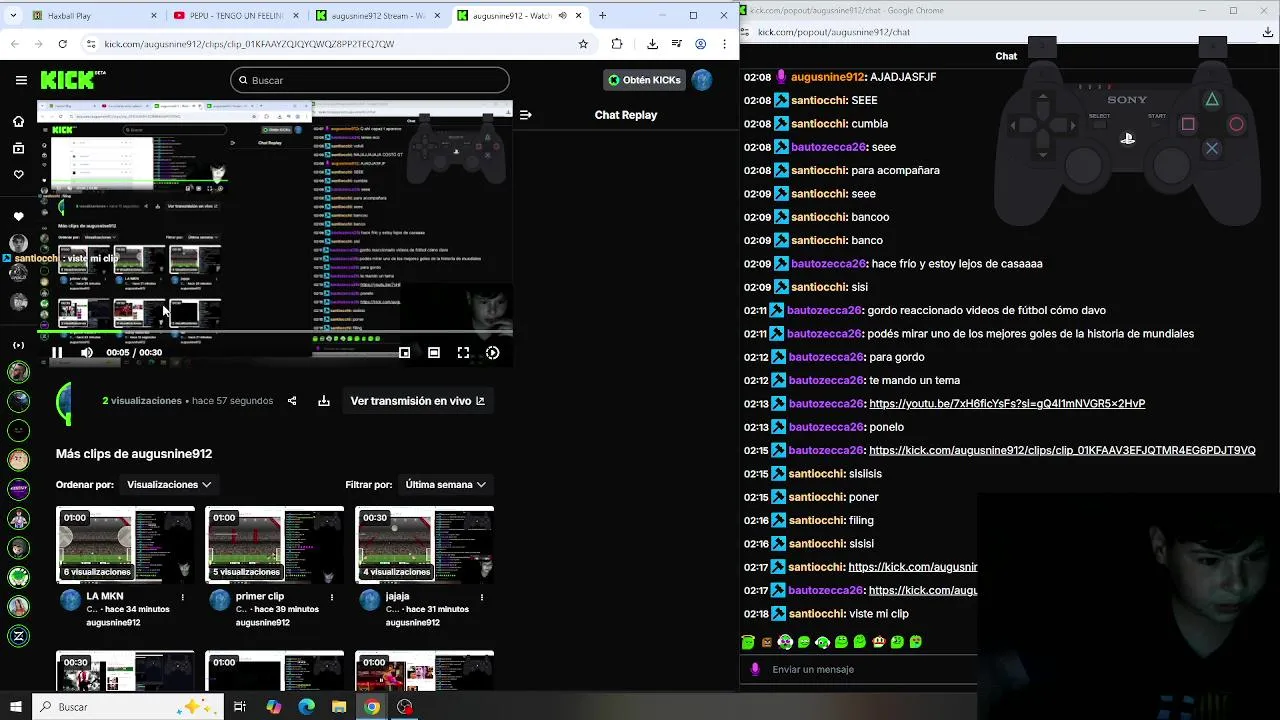Viewport: 1280px width, 720px height.
Task: Open the Z logo channel in sidebar
Action: [x=18, y=636]
